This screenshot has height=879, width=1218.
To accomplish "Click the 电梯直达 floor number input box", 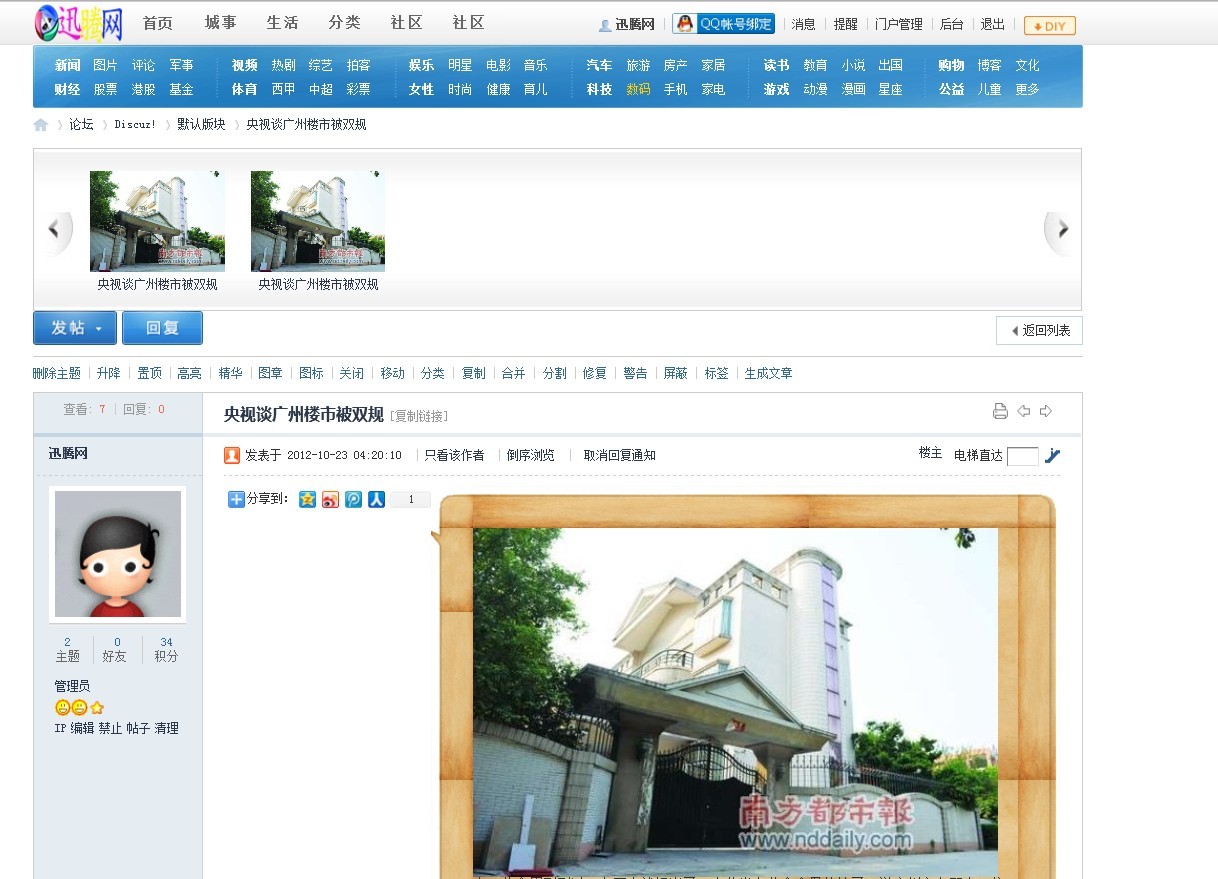I will point(1022,457).
